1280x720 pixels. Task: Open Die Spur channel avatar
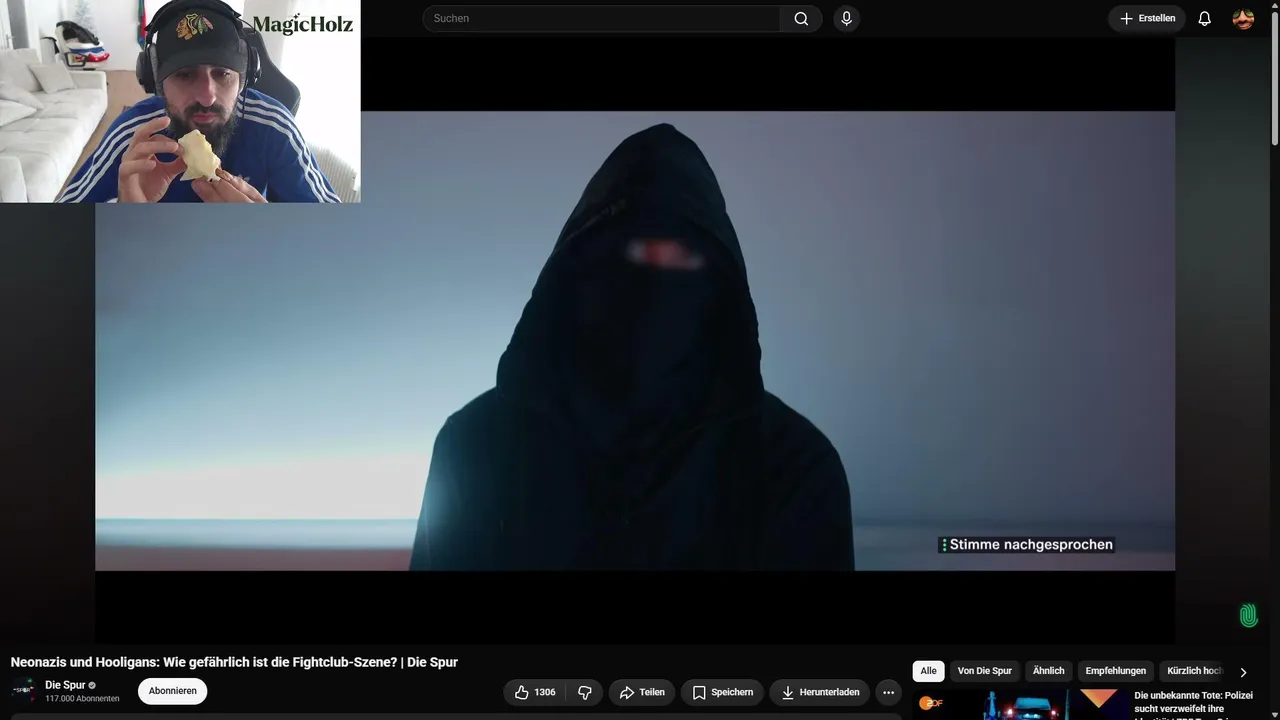tap(24, 690)
